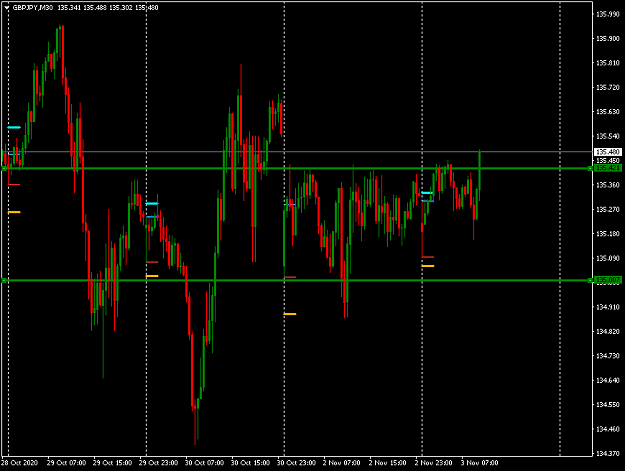Click the 30 Oct 07:00 time axis label

[204, 463]
